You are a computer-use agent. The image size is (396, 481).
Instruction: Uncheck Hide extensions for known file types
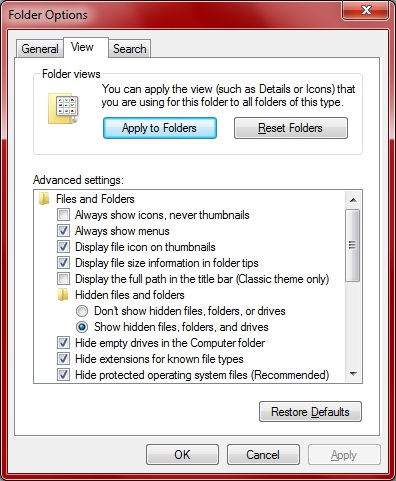coord(63,359)
